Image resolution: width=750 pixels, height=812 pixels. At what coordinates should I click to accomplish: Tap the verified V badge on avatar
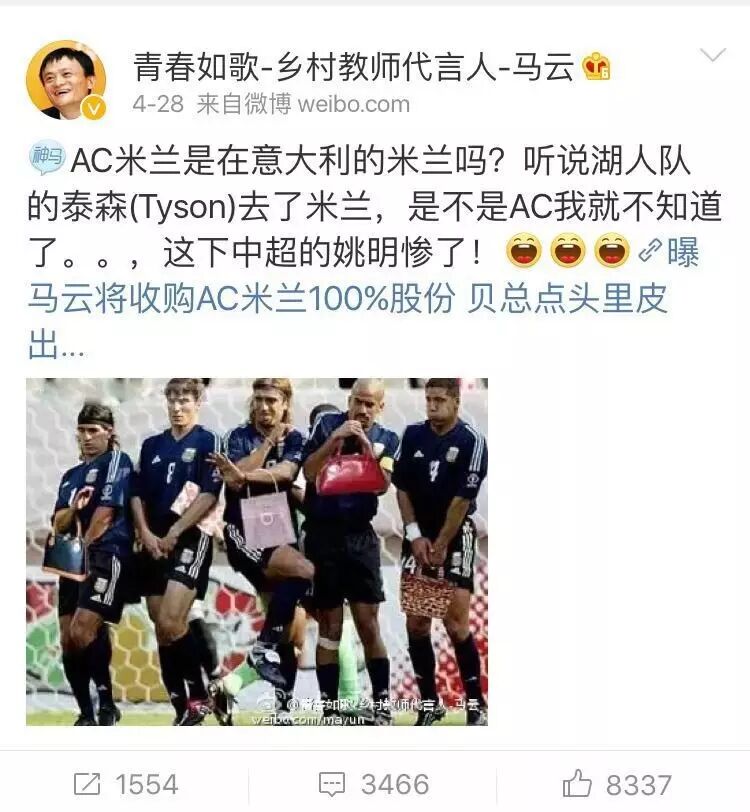(x=94, y=109)
